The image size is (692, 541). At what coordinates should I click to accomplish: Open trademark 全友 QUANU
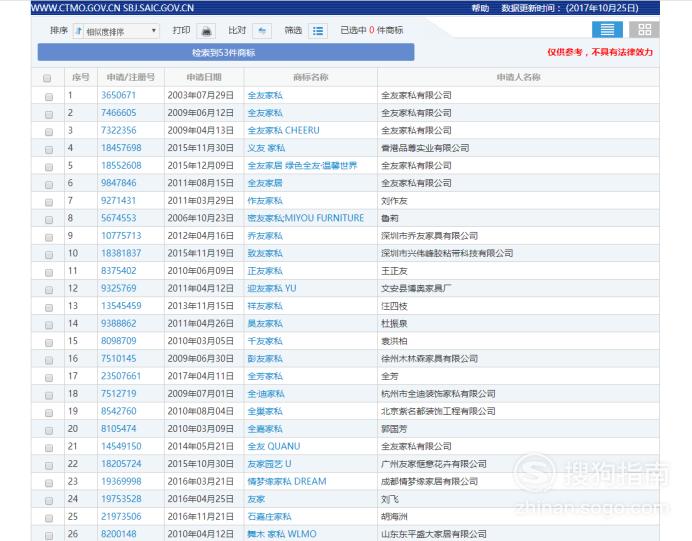pyautogui.click(x=274, y=446)
